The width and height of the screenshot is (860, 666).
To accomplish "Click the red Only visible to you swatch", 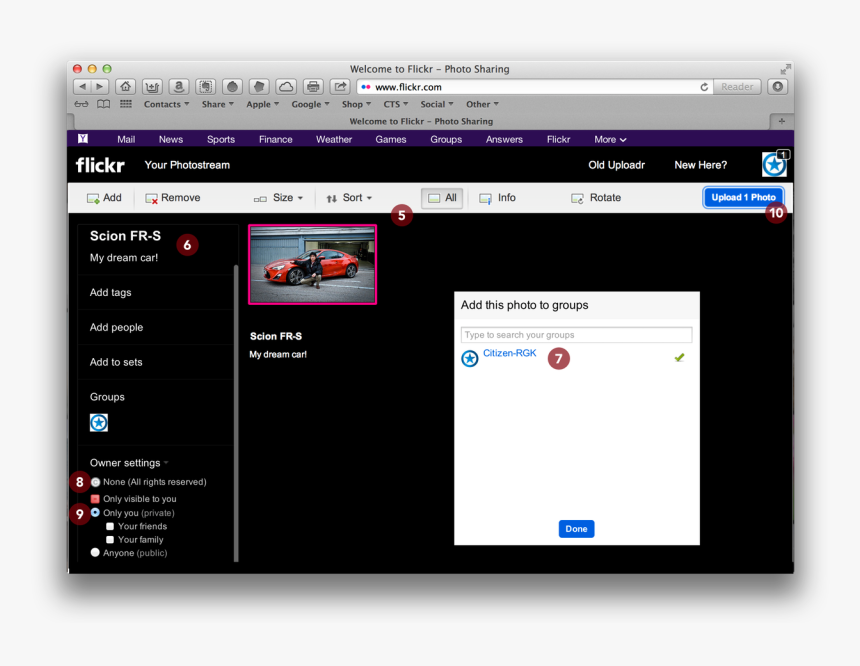I will (x=95, y=498).
